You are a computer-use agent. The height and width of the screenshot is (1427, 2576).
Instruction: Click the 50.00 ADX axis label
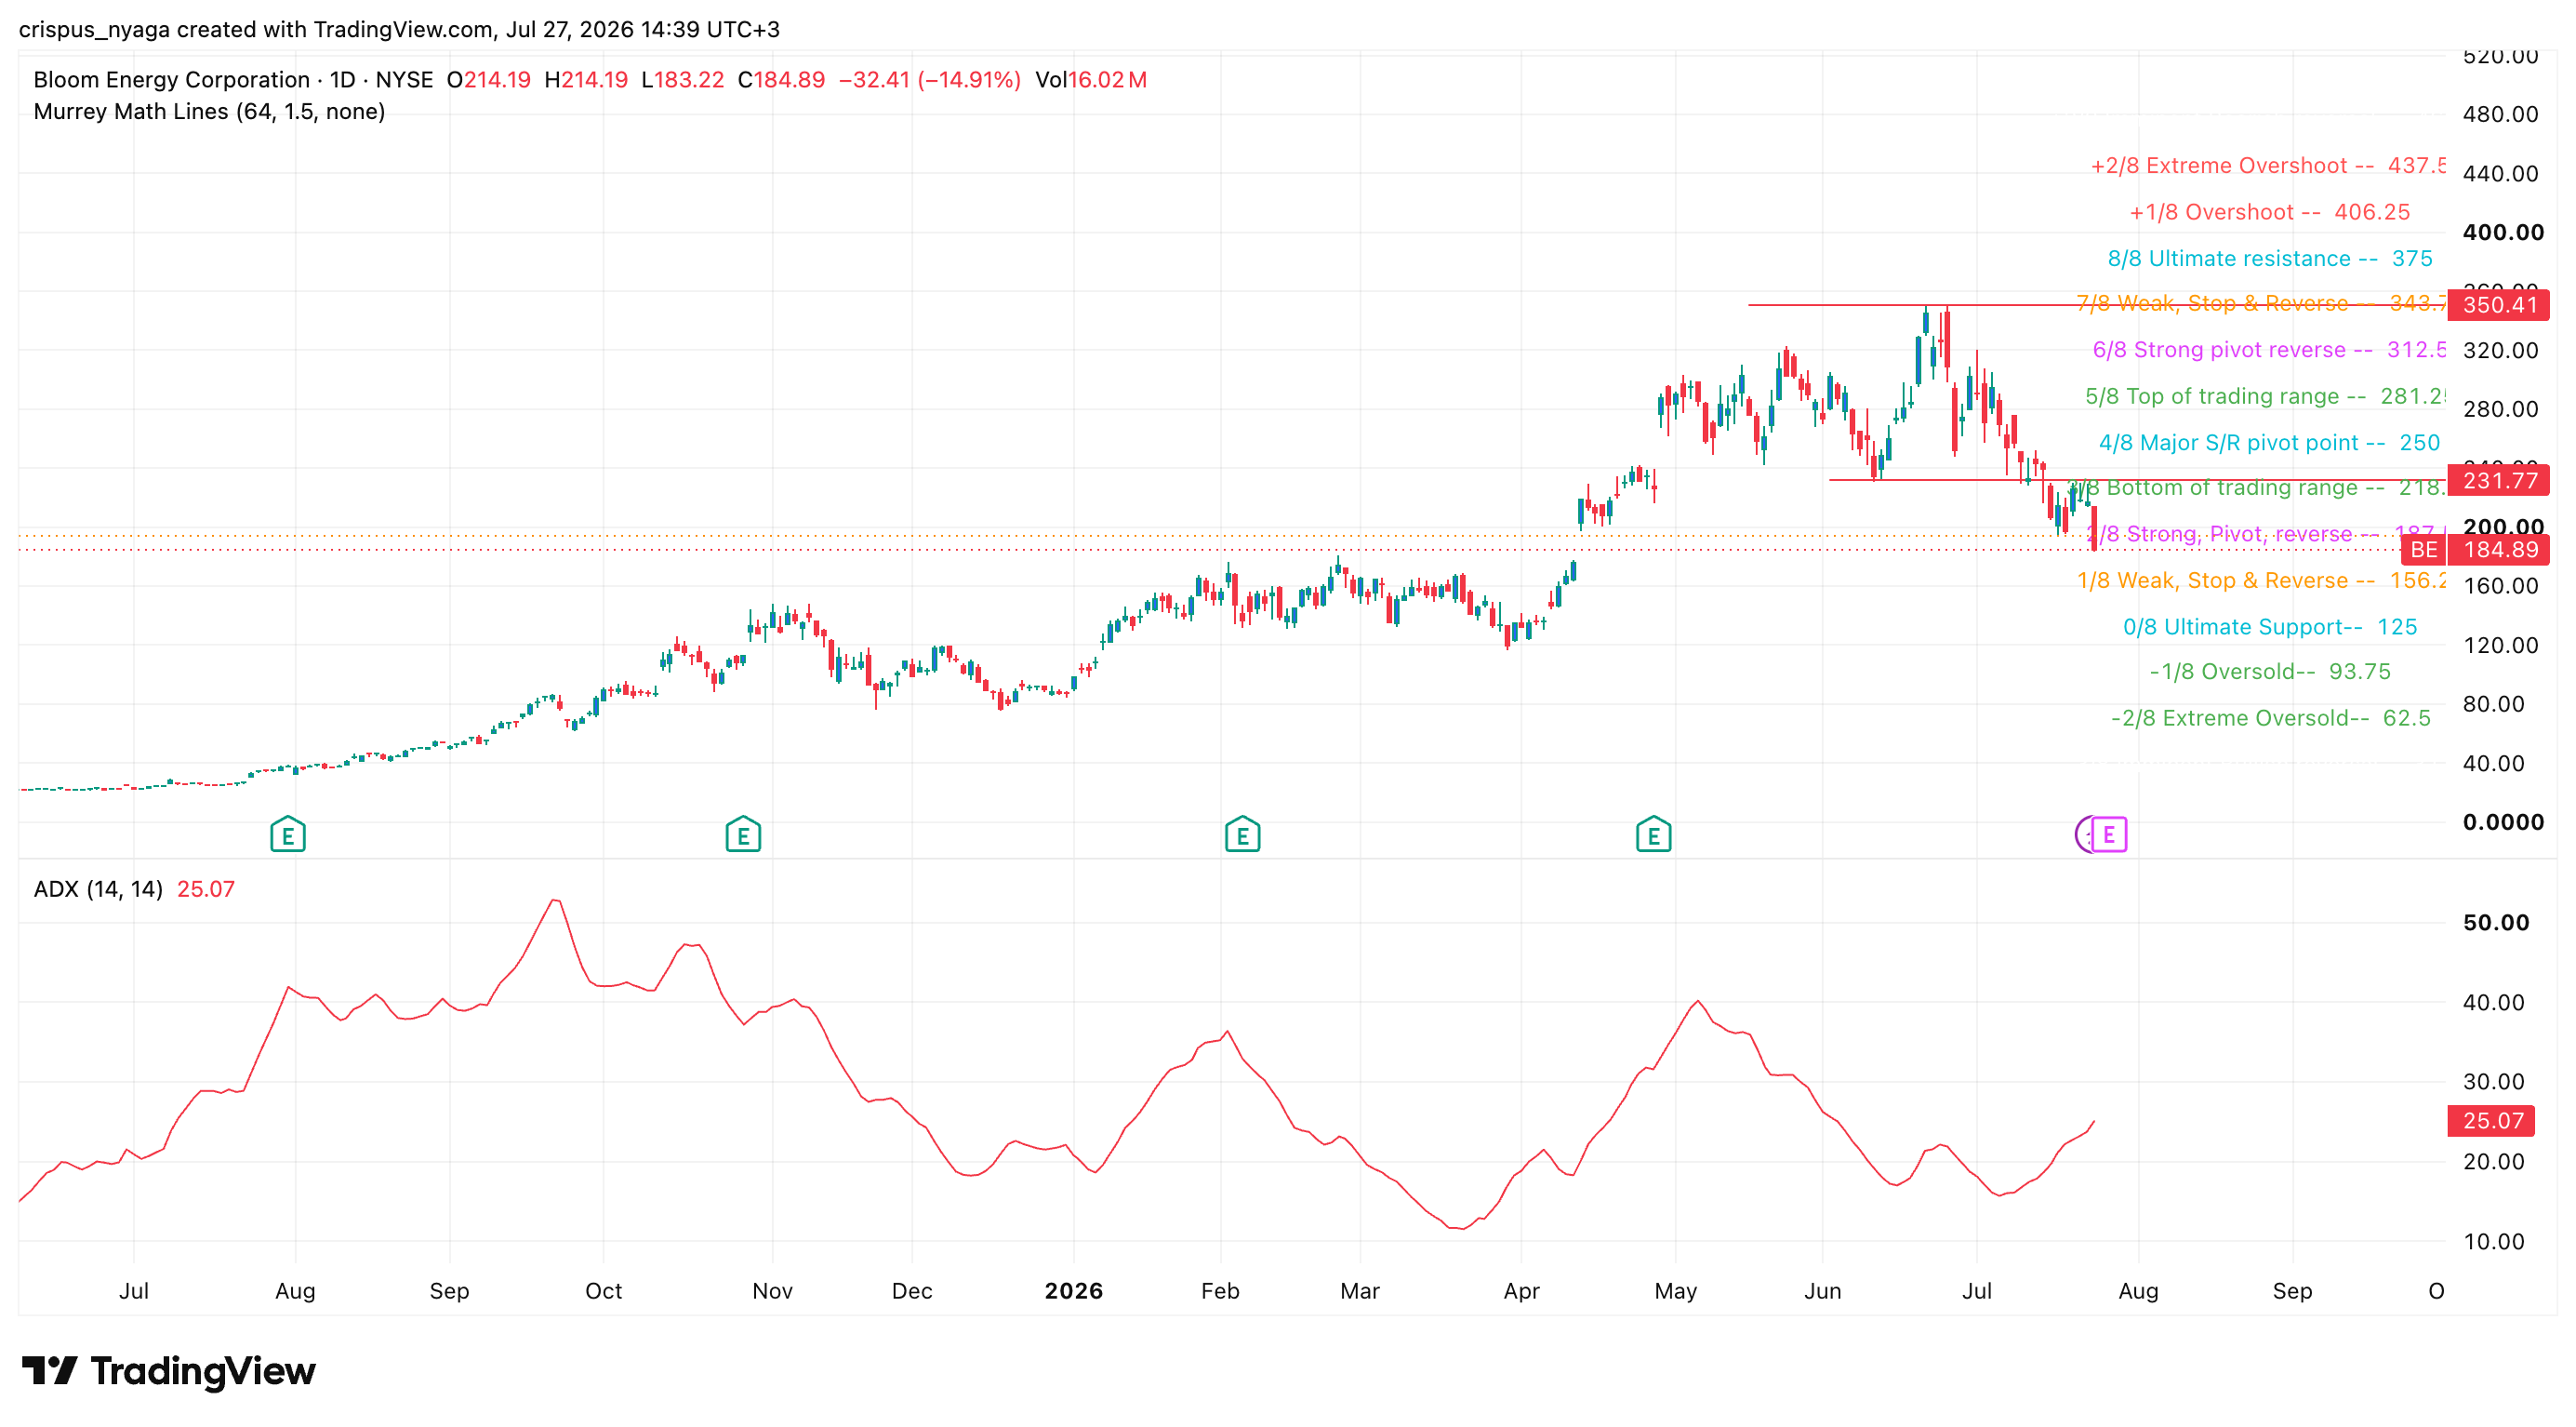point(2495,922)
